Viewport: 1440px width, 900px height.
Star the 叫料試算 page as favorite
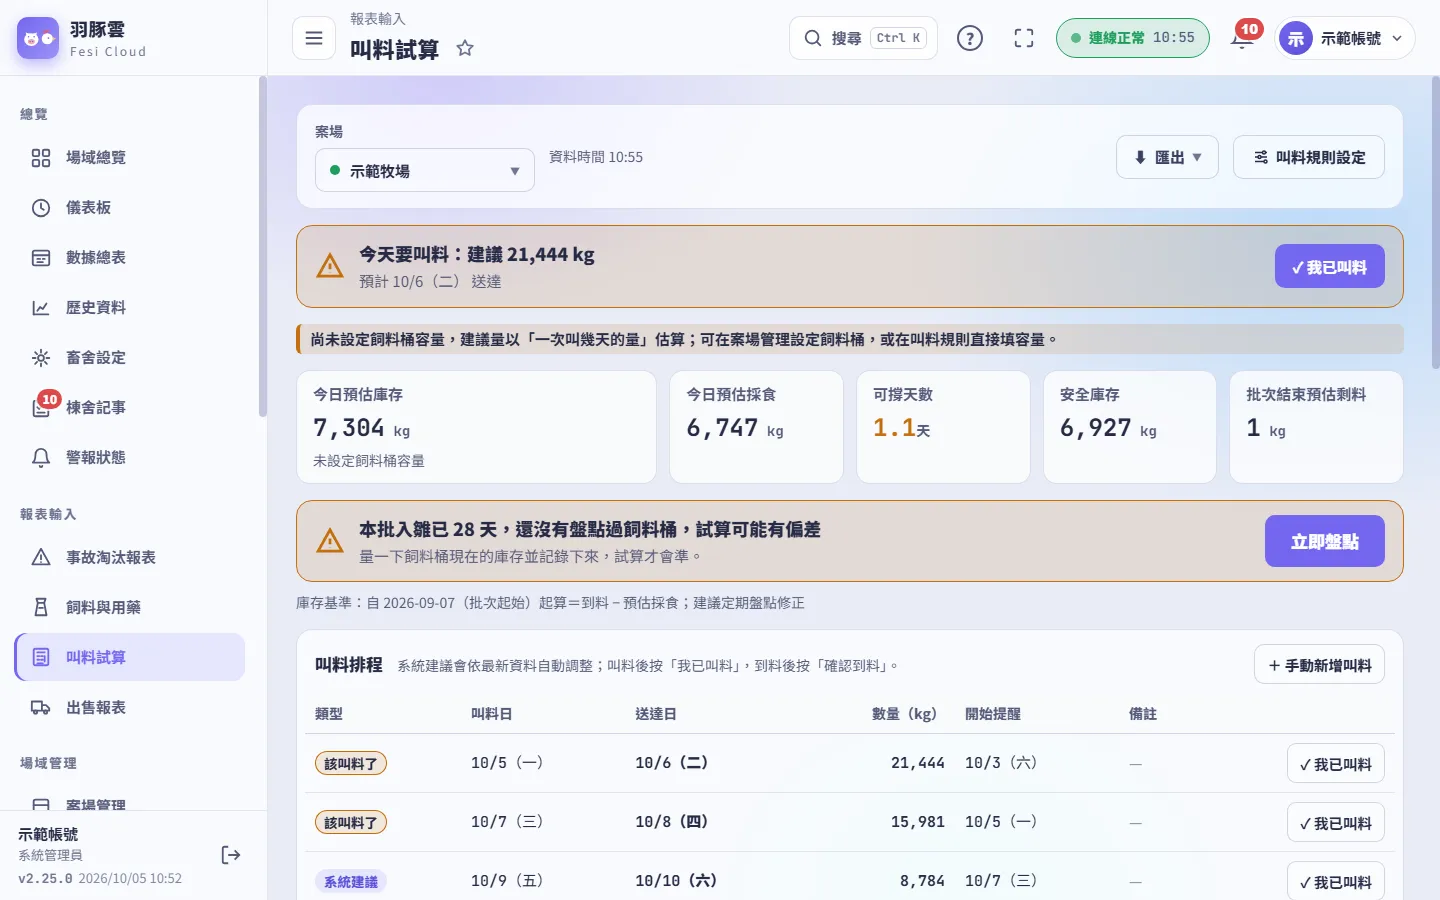click(x=465, y=48)
